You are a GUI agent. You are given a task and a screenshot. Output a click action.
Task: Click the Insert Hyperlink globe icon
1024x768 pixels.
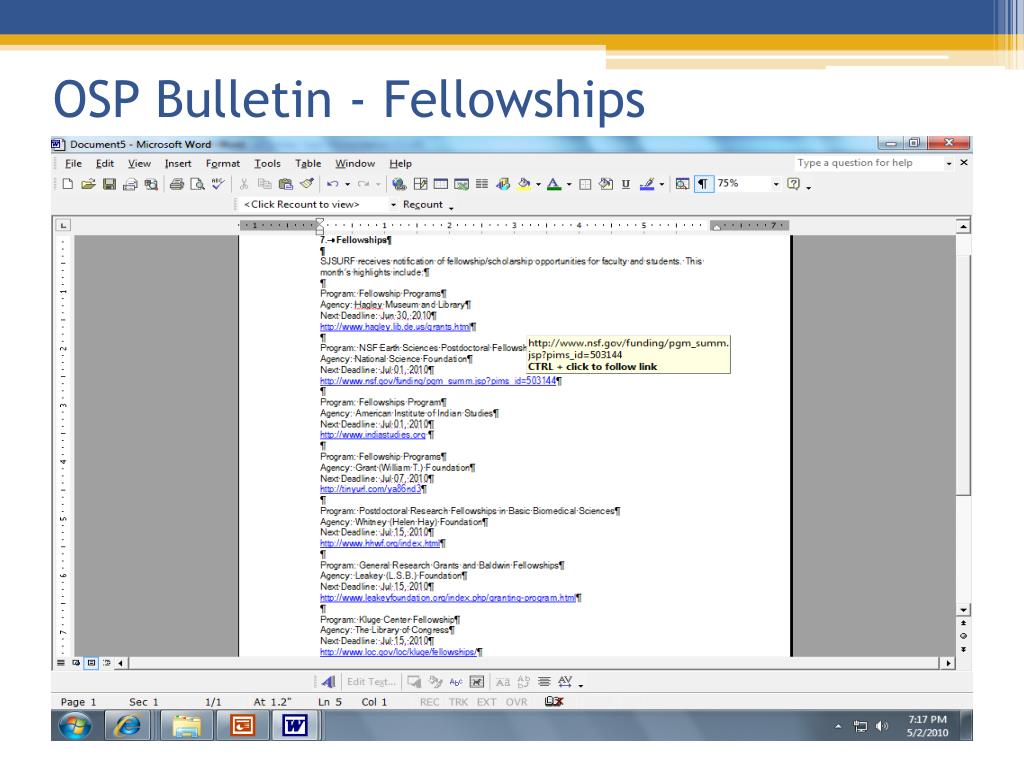coord(399,184)
